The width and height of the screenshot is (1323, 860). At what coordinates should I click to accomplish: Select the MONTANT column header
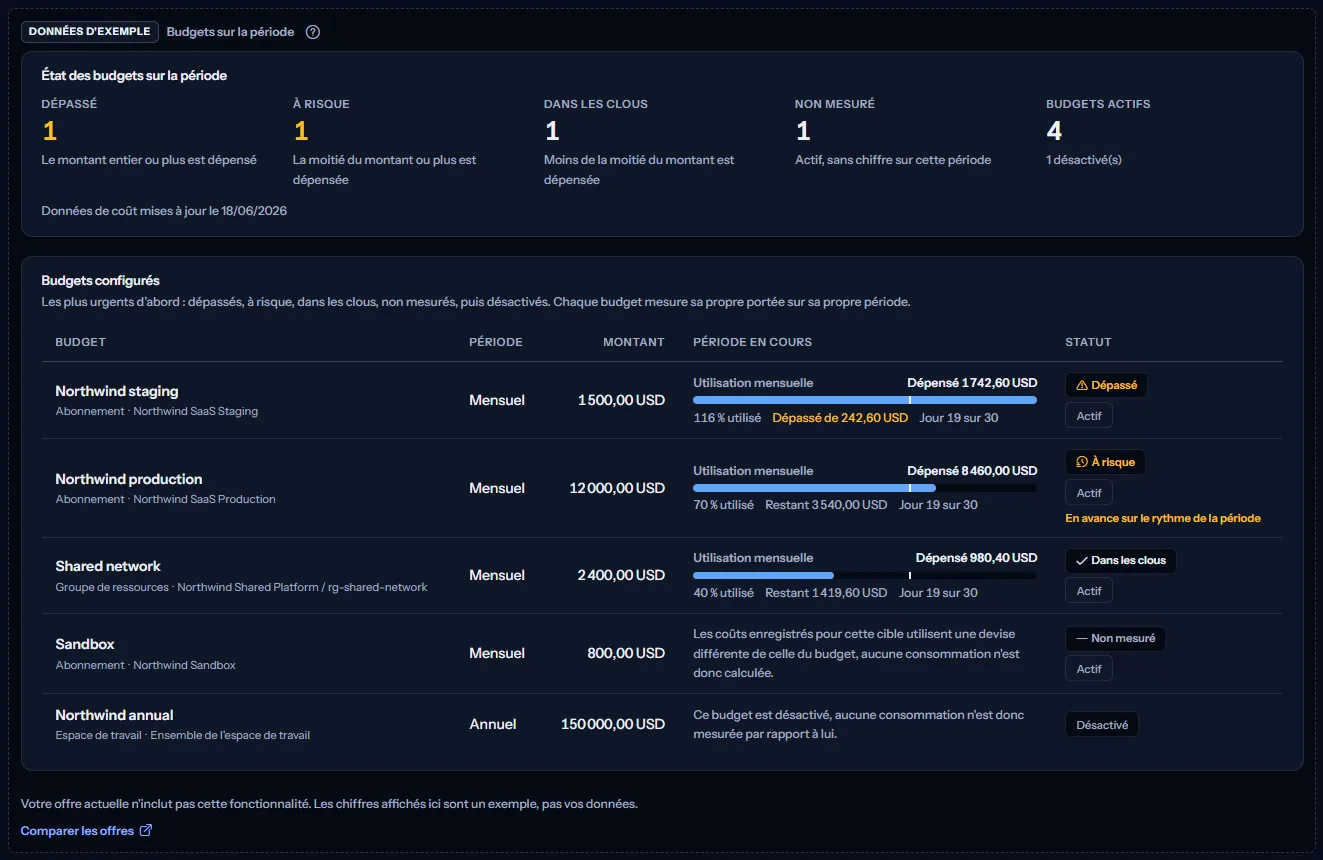click(x=634, y=342)
